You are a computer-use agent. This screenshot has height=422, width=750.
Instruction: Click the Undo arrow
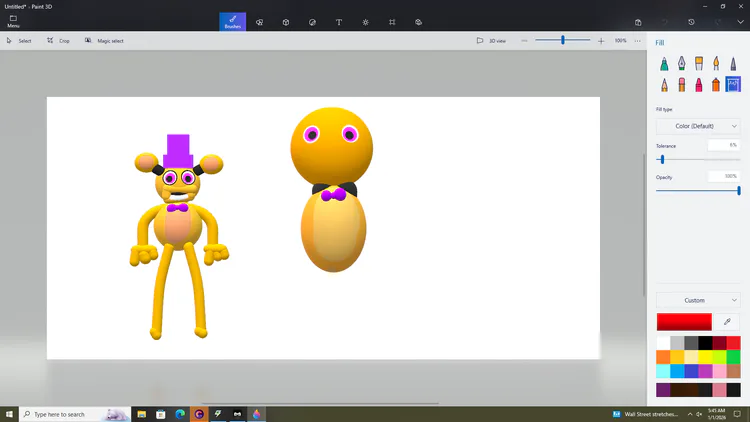664,22
